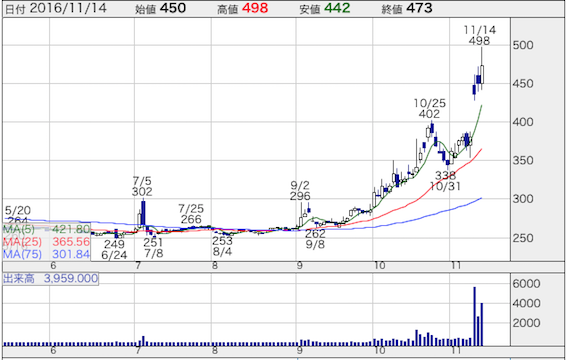Select the 5/20 annotation label
The height and width of the screenshot is (360, 567).
18,210
